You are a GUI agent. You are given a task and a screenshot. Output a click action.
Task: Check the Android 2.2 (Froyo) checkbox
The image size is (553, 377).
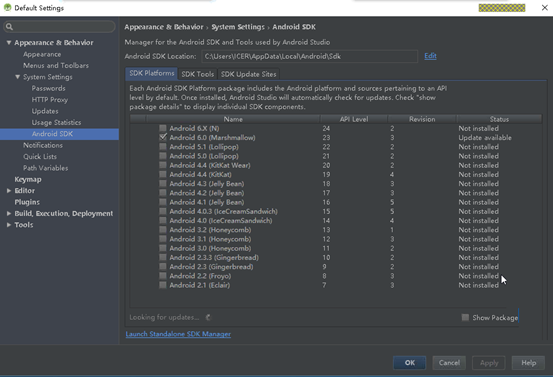tap(163, 276)
